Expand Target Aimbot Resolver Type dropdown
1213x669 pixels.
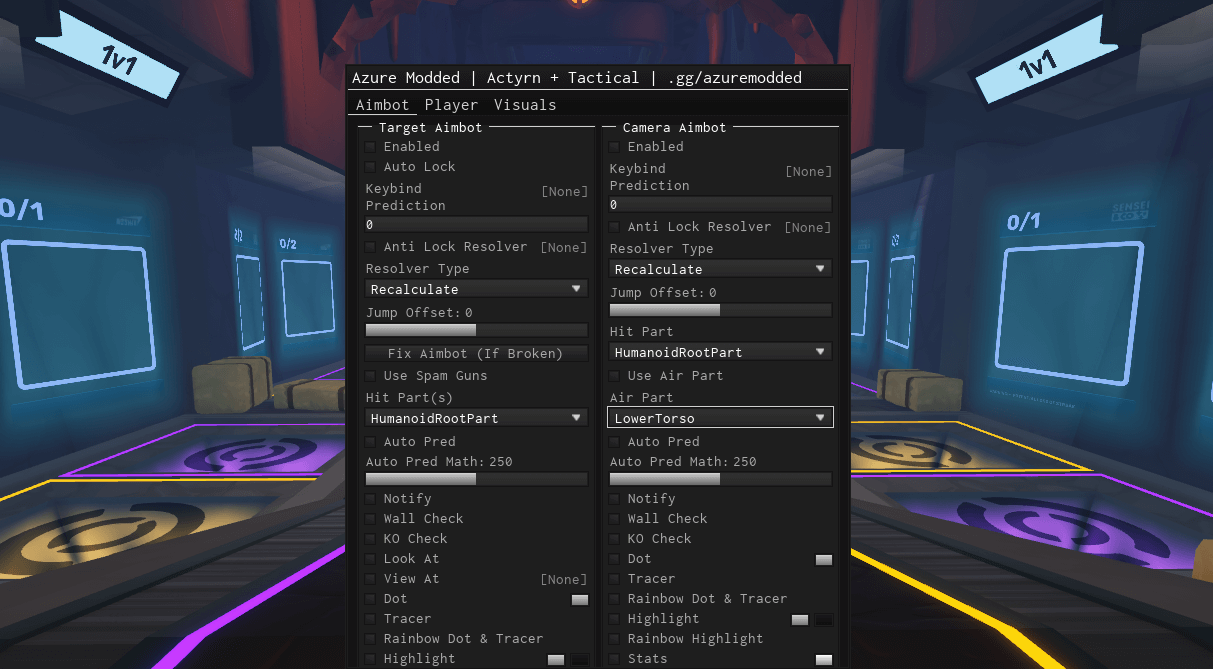pos(476,289)
